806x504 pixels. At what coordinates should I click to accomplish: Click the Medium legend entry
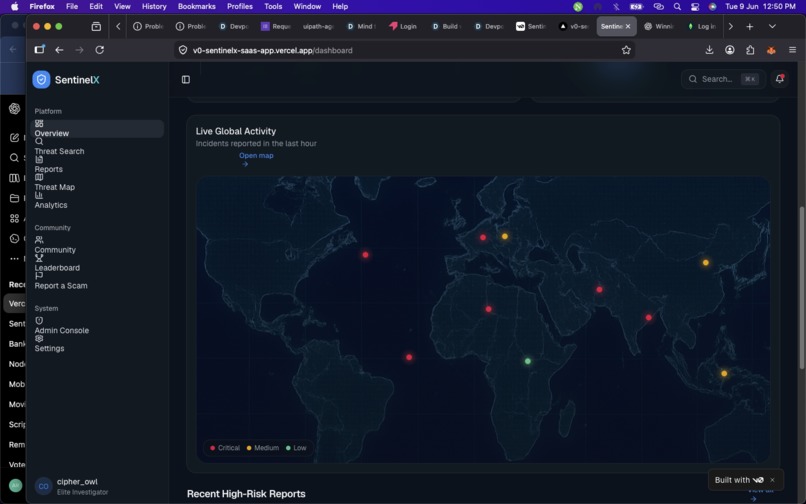tap(263, 448)
